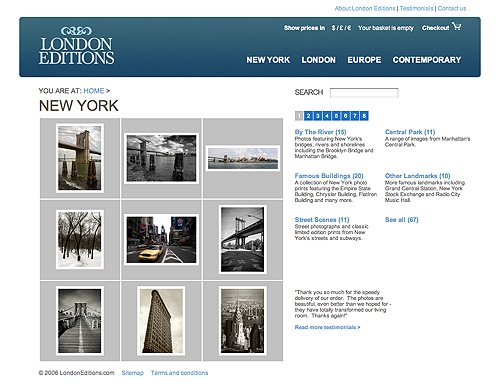
Task: Open the Sitemap footer link
Action: [132, 373]
